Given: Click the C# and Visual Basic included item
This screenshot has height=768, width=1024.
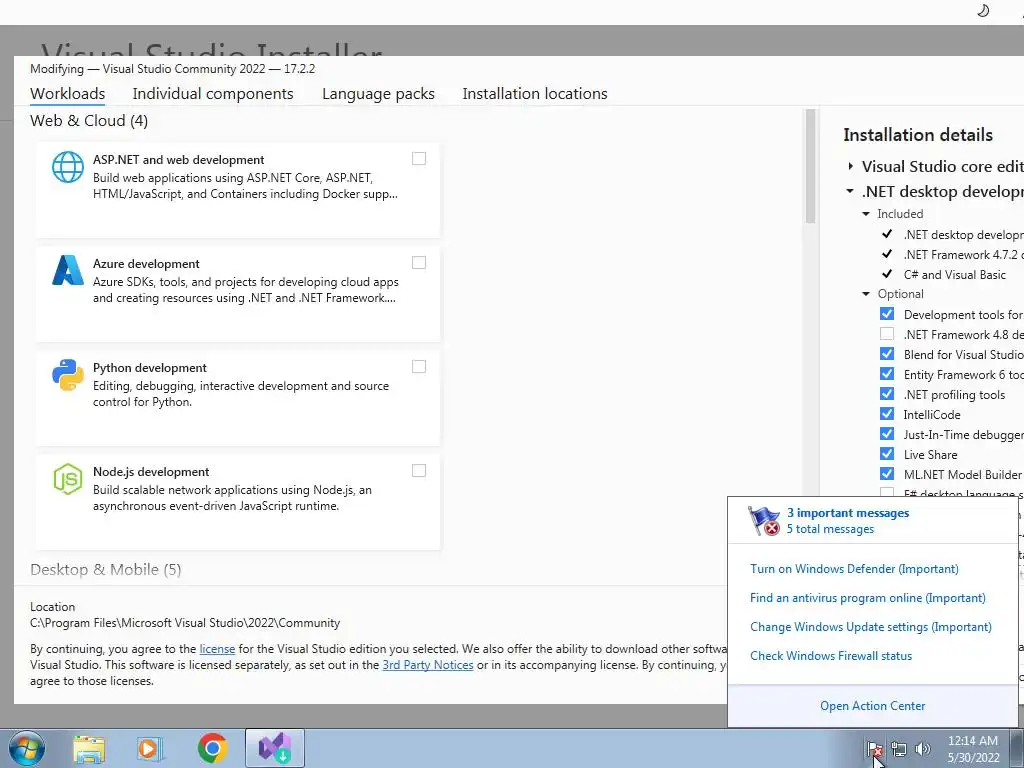Looking at the screenshot, I should (954, 275).
